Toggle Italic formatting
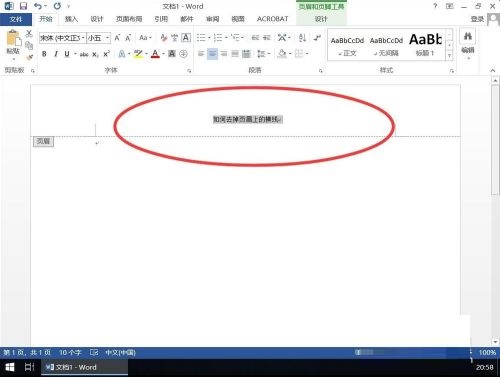Image resolution: width=500 pixels, height=377 pixels. (56, 54)
